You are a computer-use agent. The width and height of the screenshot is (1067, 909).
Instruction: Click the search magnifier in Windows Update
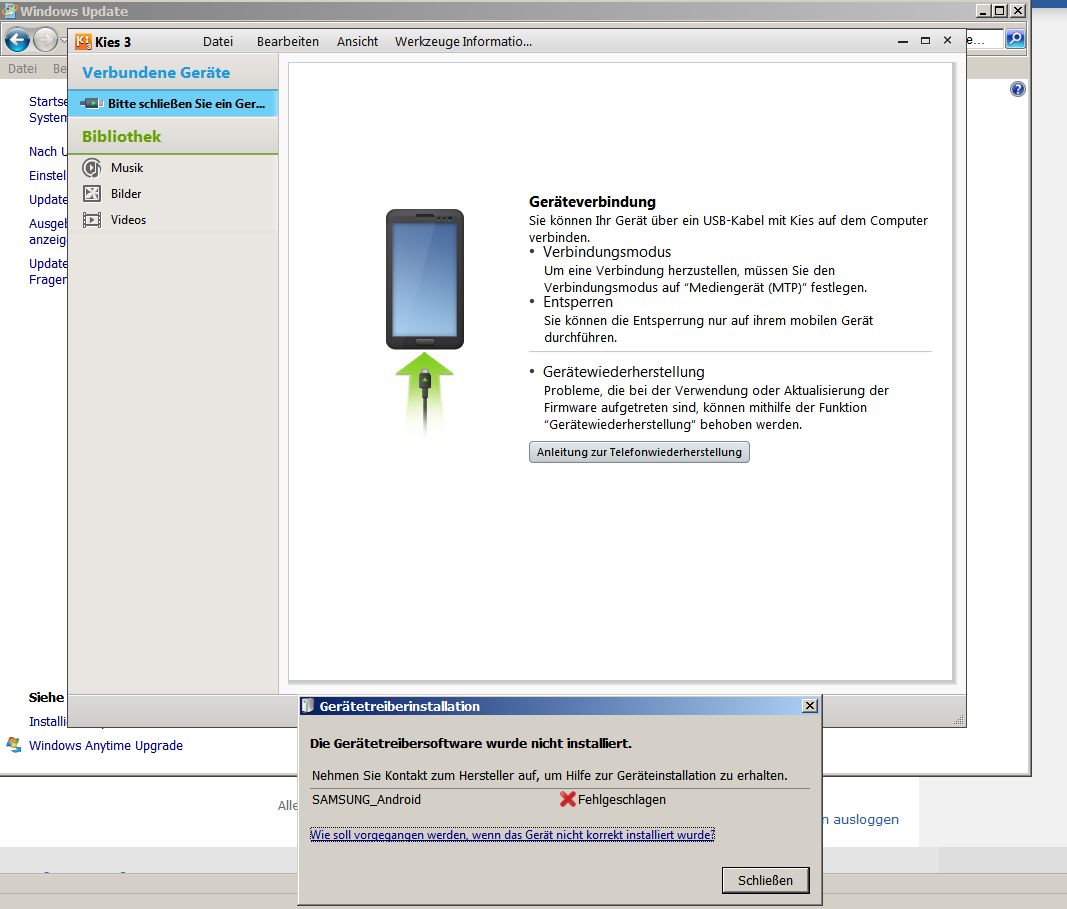point(1015,39)
